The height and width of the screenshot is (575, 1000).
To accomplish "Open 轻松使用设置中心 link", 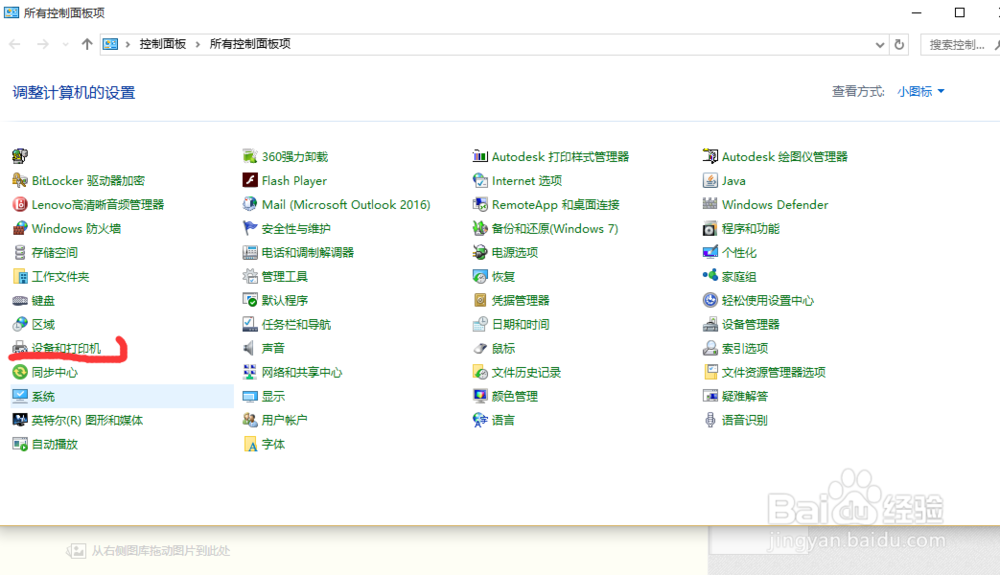I will (768, 300).
